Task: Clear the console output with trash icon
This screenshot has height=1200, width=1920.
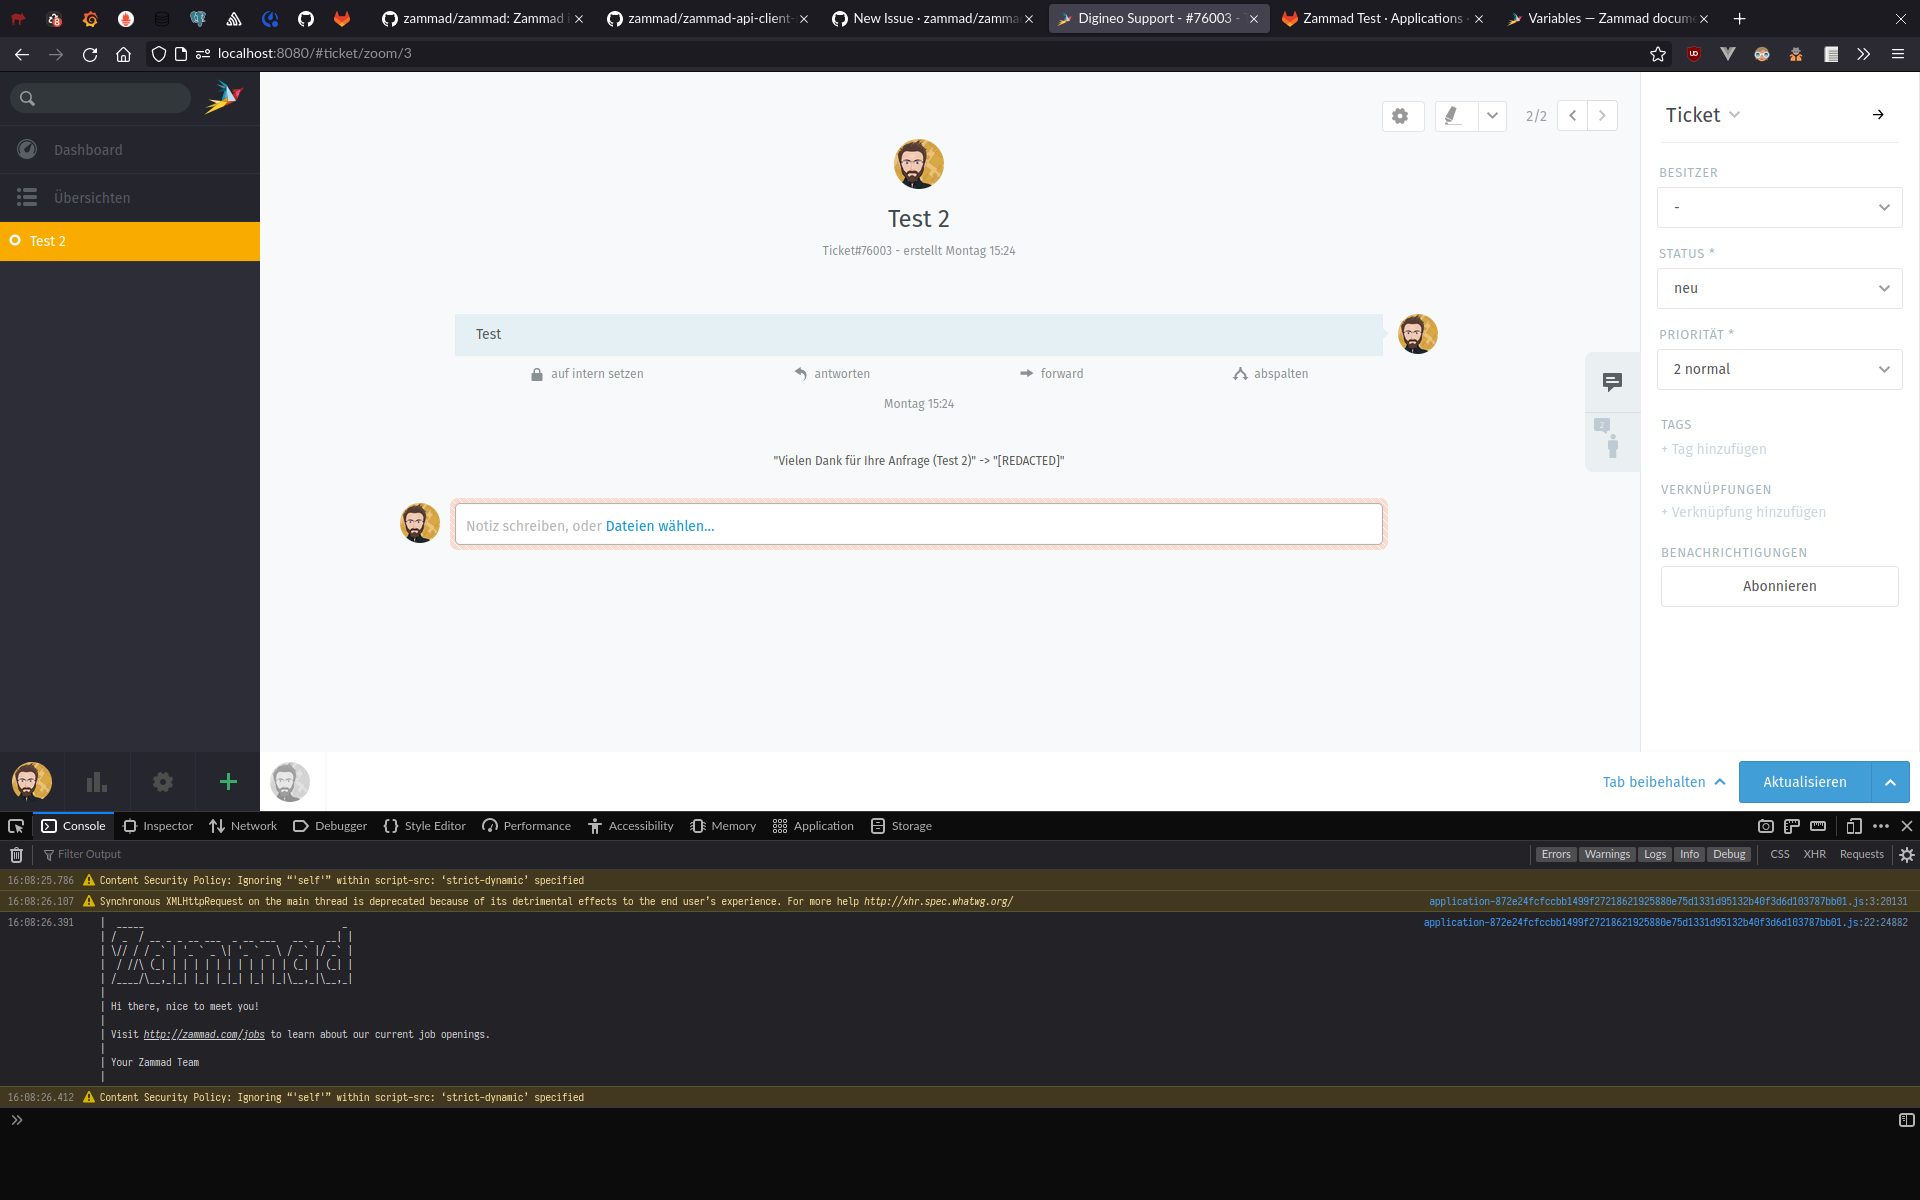Action: pyautogui.click(x=16, y=854)
